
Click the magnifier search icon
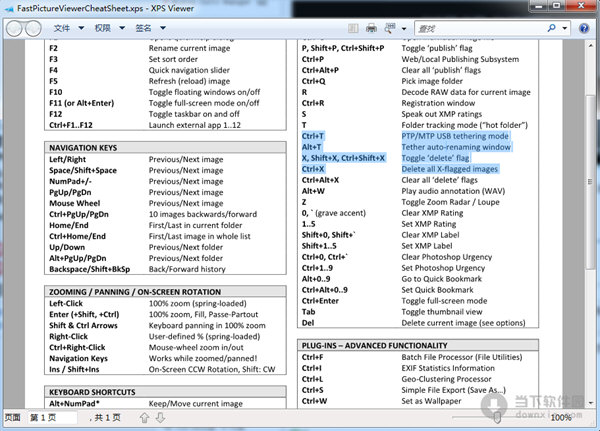click(x=551, y=28)
